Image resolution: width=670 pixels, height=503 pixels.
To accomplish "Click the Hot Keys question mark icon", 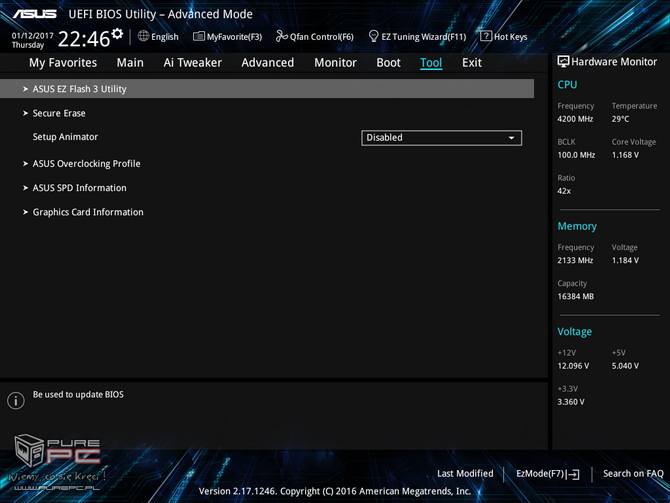I will (x=486, y=36).
